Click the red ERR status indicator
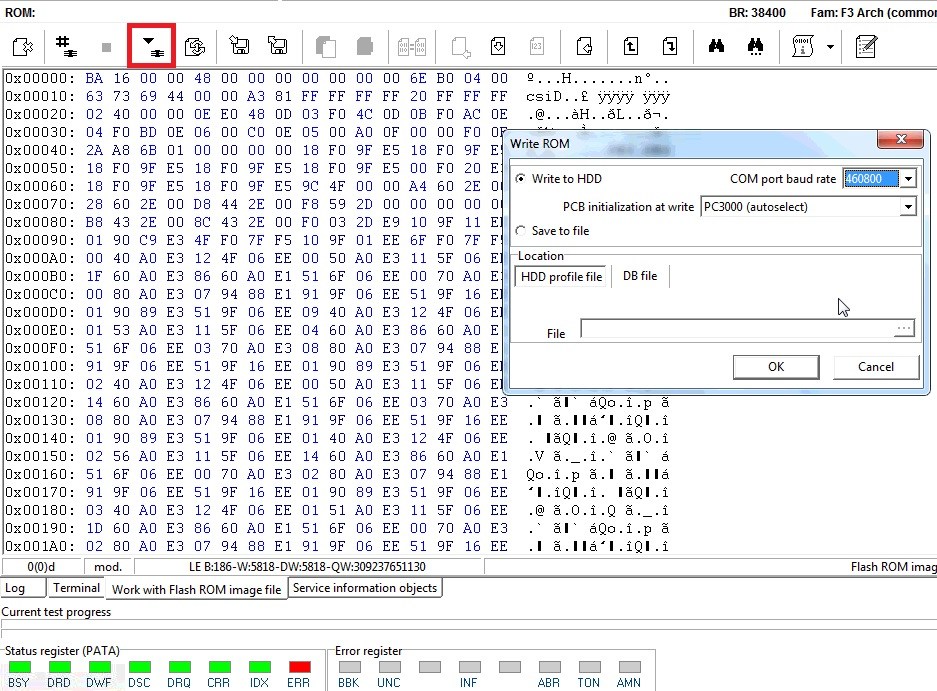 click(x=299, y=667)
